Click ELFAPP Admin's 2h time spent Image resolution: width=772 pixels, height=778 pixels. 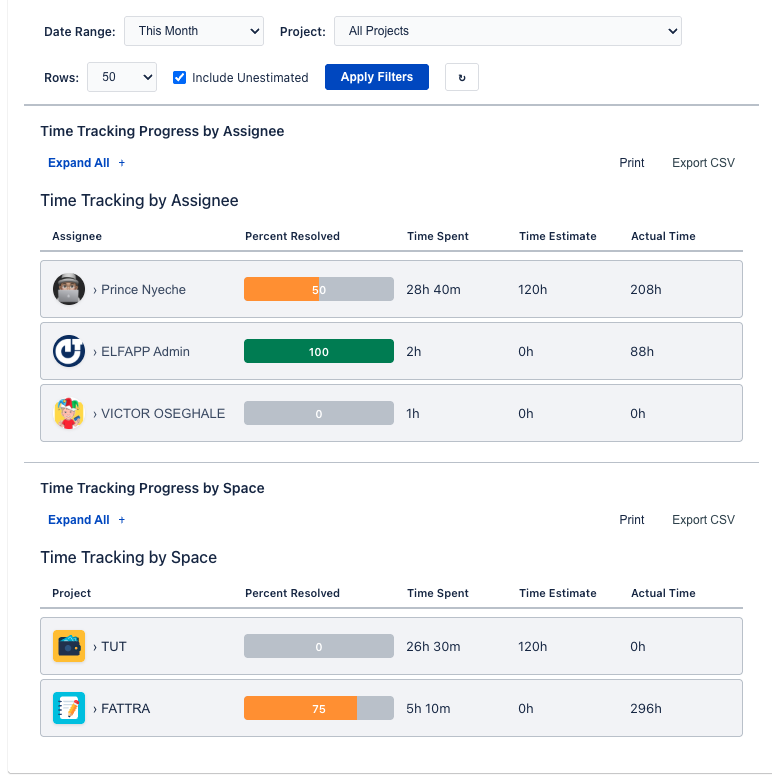coord(414,352)
